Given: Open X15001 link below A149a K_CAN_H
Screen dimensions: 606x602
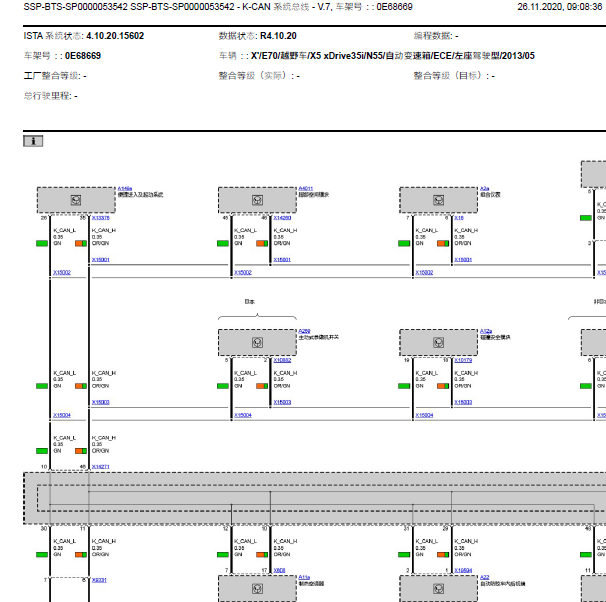Looking at the screenshot, I should pyautogui.click(x=100, y=260).
